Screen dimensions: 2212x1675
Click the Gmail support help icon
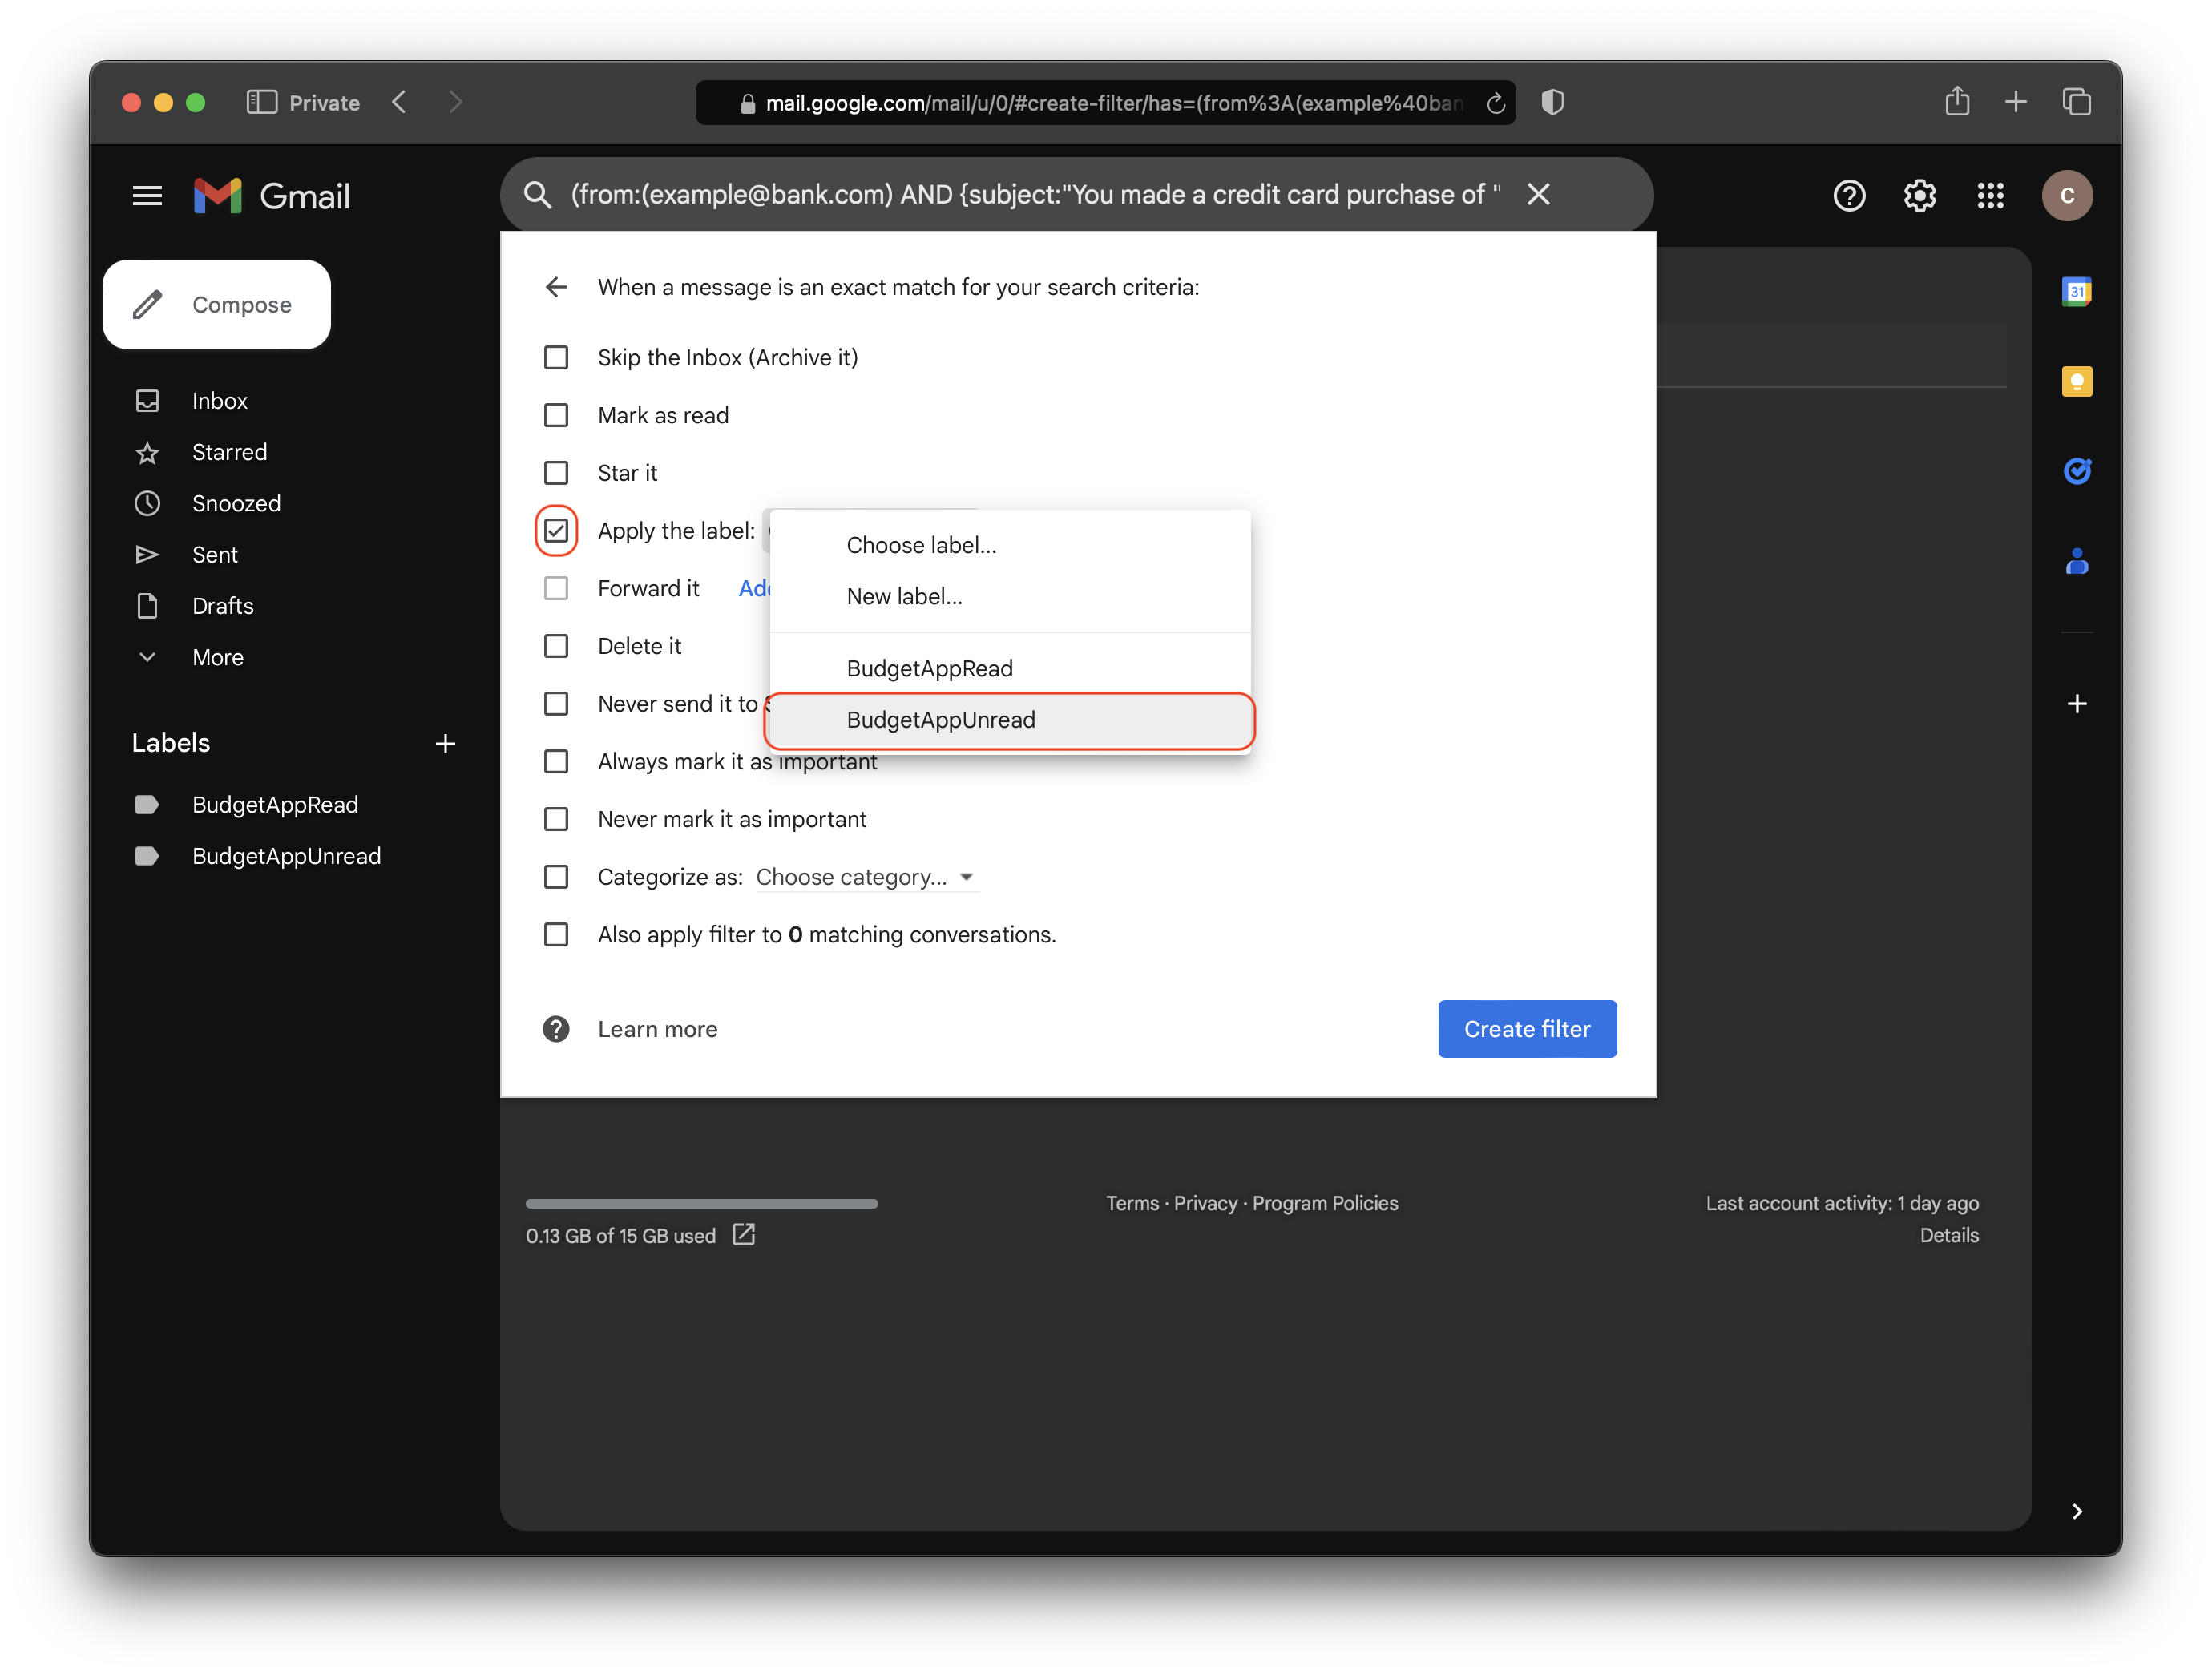coord(1849,195)
